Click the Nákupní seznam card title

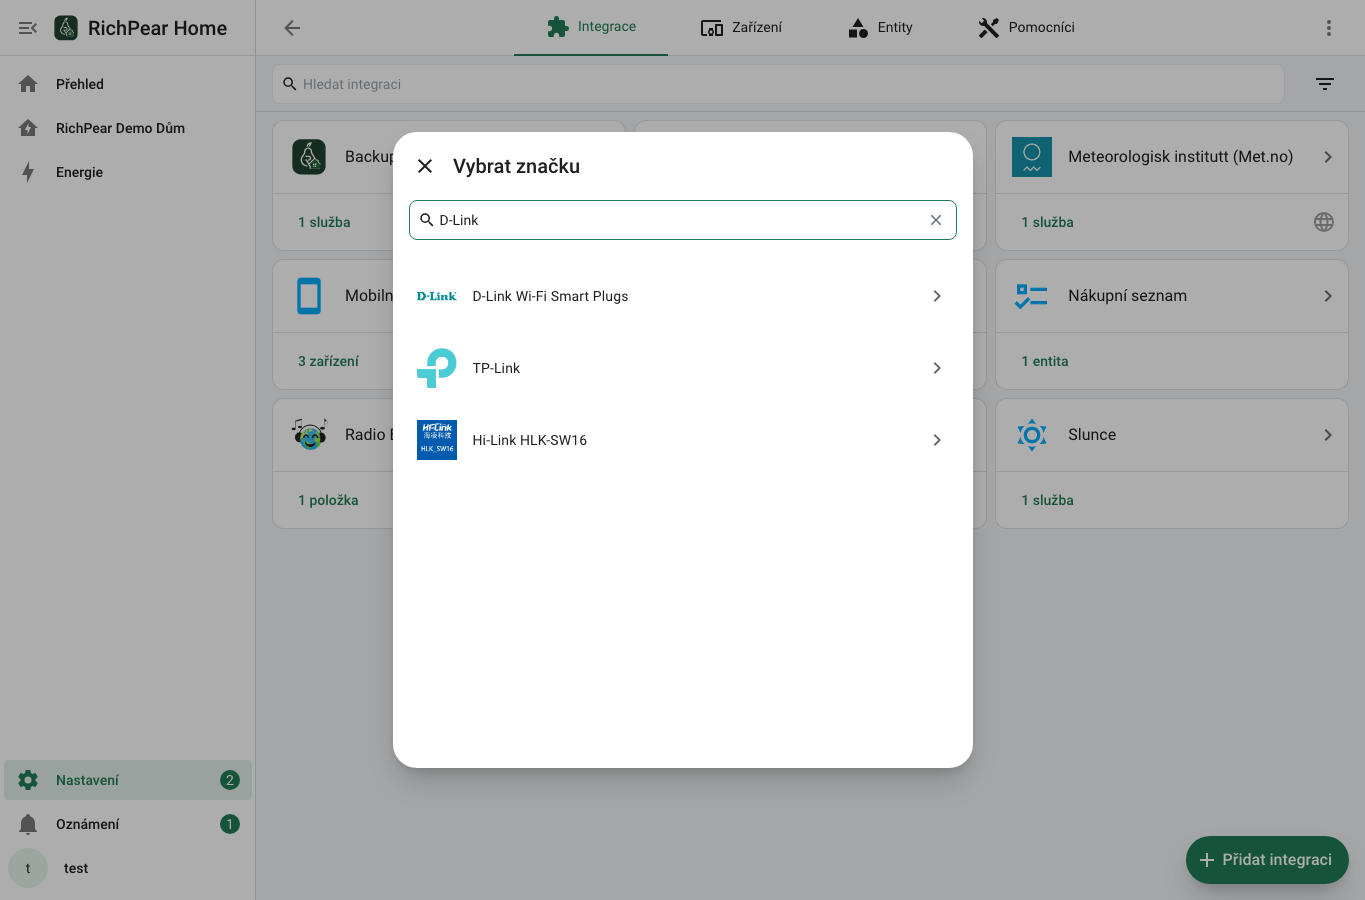[x=1127, y=296]
